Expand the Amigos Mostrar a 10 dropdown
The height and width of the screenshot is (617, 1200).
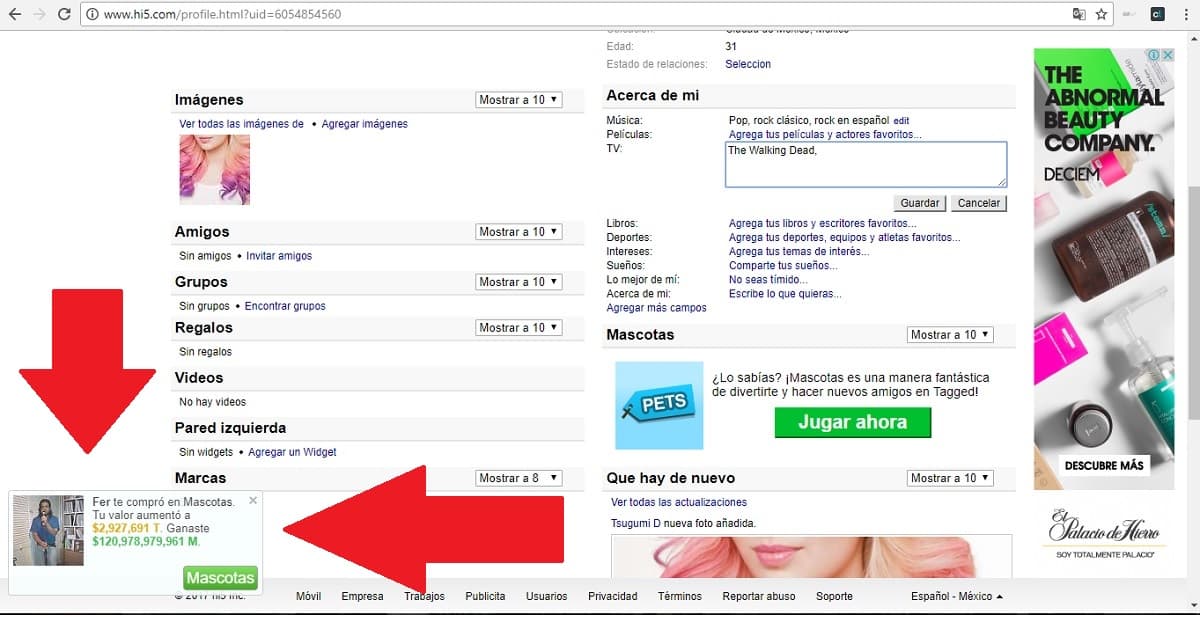pos(518,232)
